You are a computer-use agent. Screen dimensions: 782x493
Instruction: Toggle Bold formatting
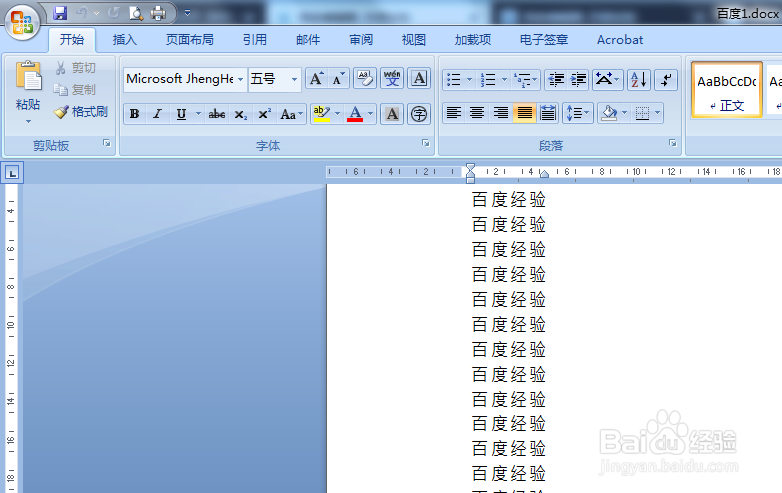(134, 114)
